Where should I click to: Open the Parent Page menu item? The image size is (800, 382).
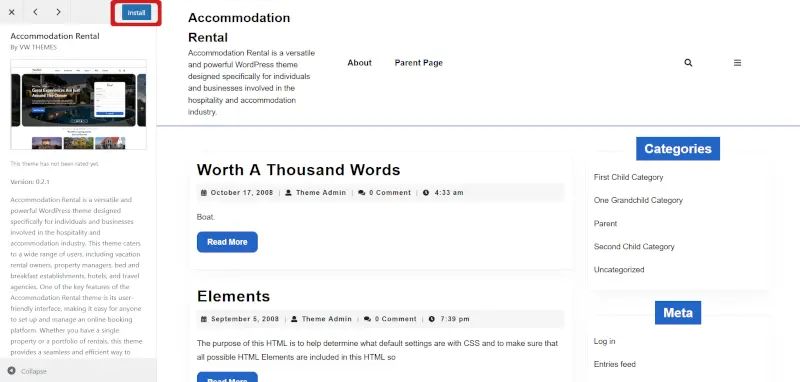click(x=418, y=63)
